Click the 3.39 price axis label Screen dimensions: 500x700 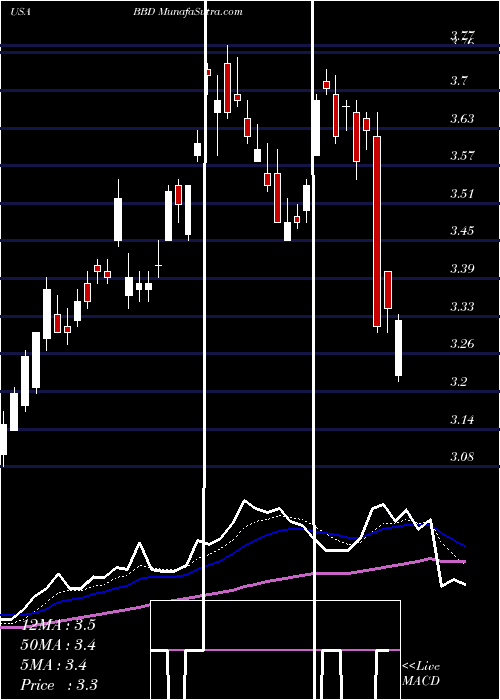coord(462,268)
